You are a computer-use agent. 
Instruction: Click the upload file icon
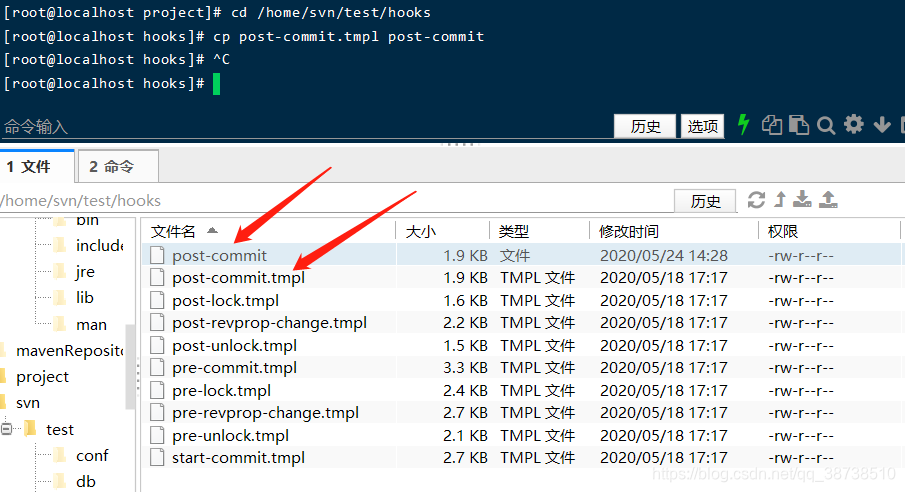pyautogui.click(x=828, y=199)
